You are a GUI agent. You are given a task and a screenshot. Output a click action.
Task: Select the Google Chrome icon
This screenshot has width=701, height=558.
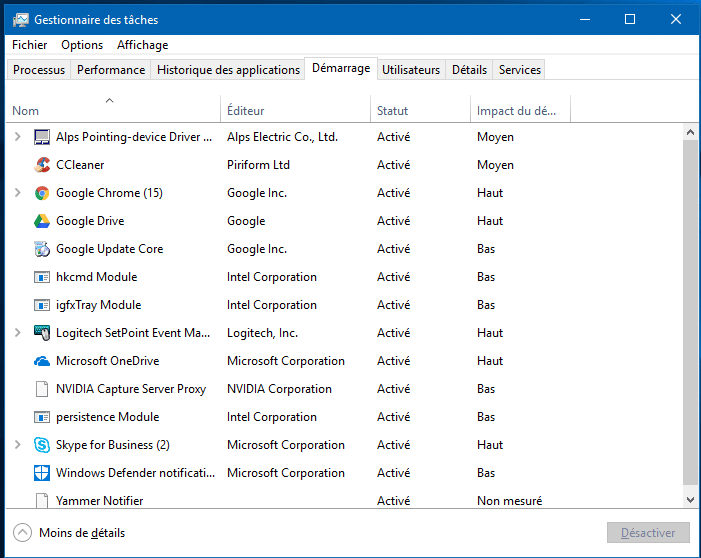(x=42, y=193)
